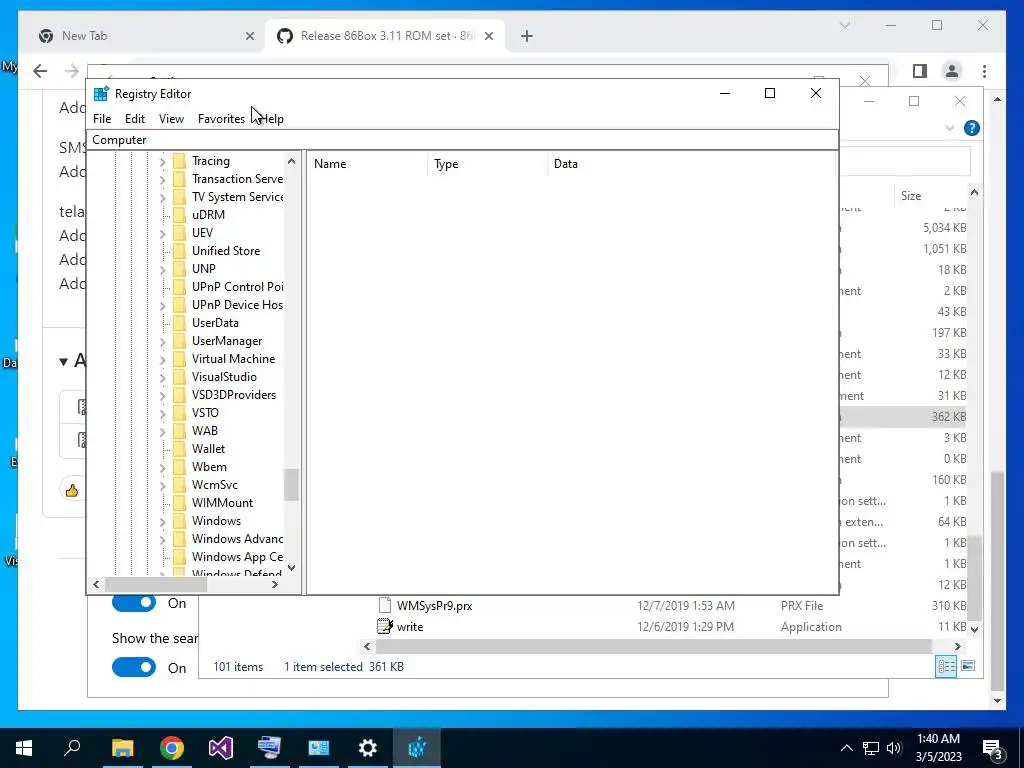
Task: Expand the UPnP Device Host key
Action: coord(162,305)
